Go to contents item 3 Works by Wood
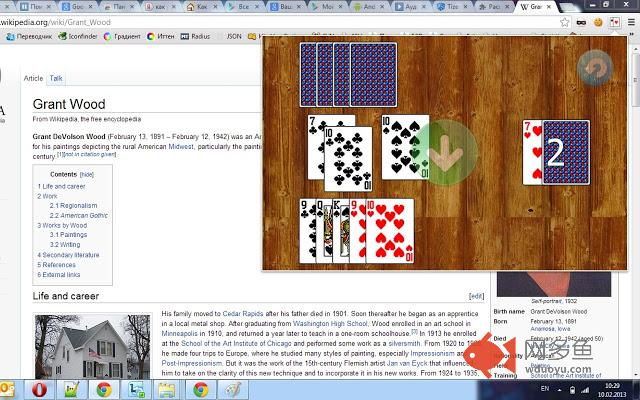Viewport: 640px width, 400px height. coord(62,225)
